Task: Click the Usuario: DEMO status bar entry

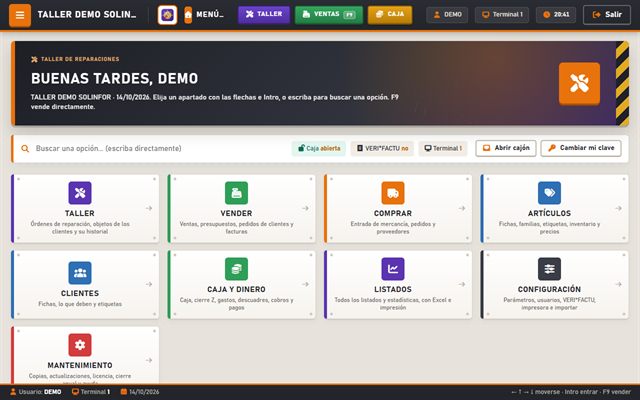Action: pyautogui.click(x=36, y=392)
